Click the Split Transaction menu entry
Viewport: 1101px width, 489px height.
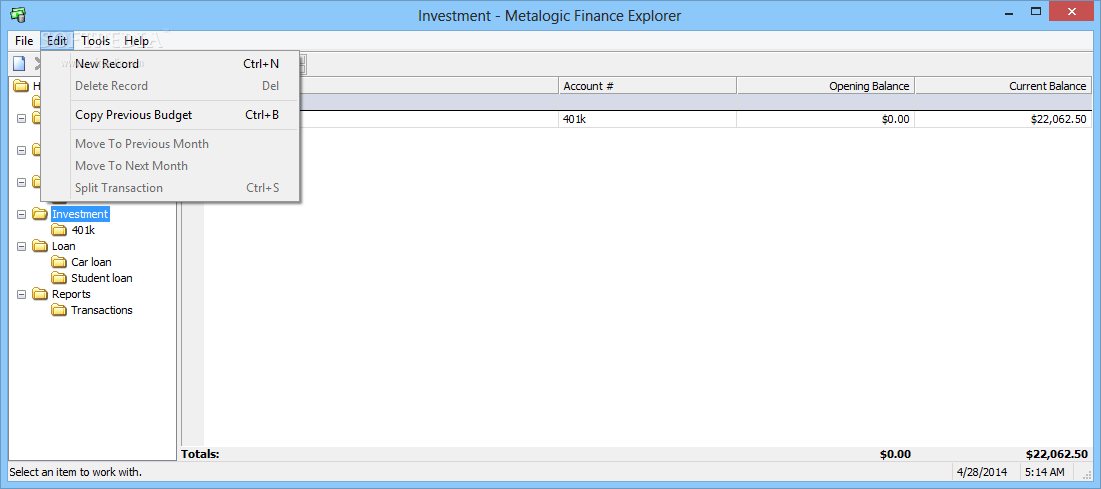[x=171, y=188]
